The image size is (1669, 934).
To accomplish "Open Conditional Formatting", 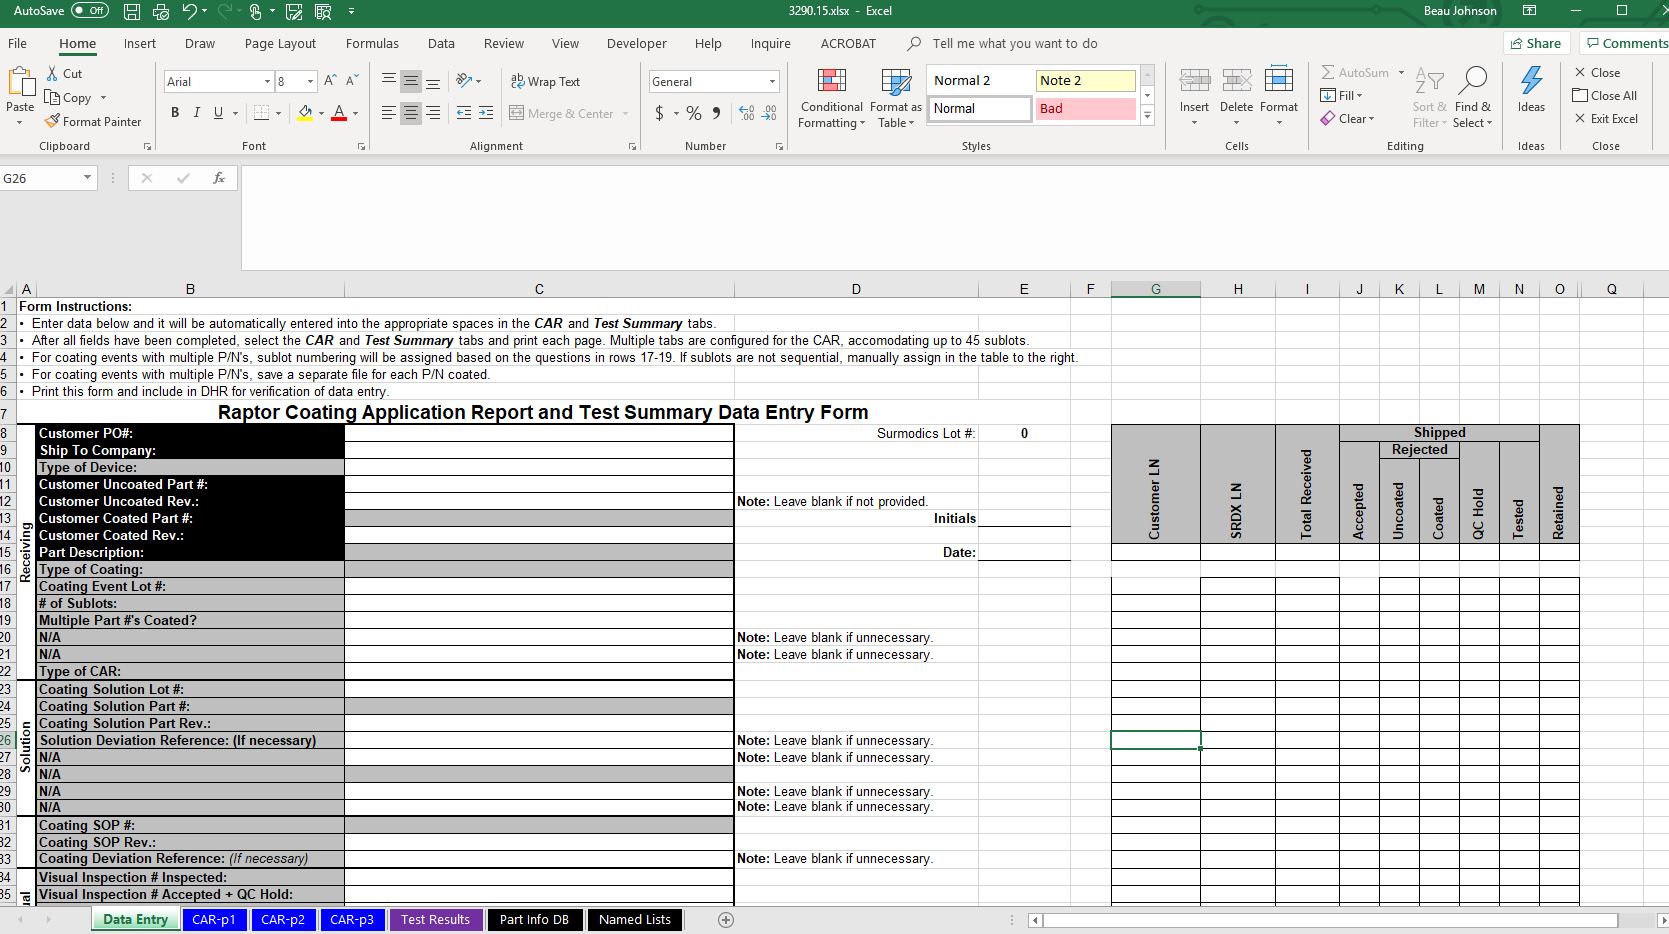I will [x=831, y=99].
